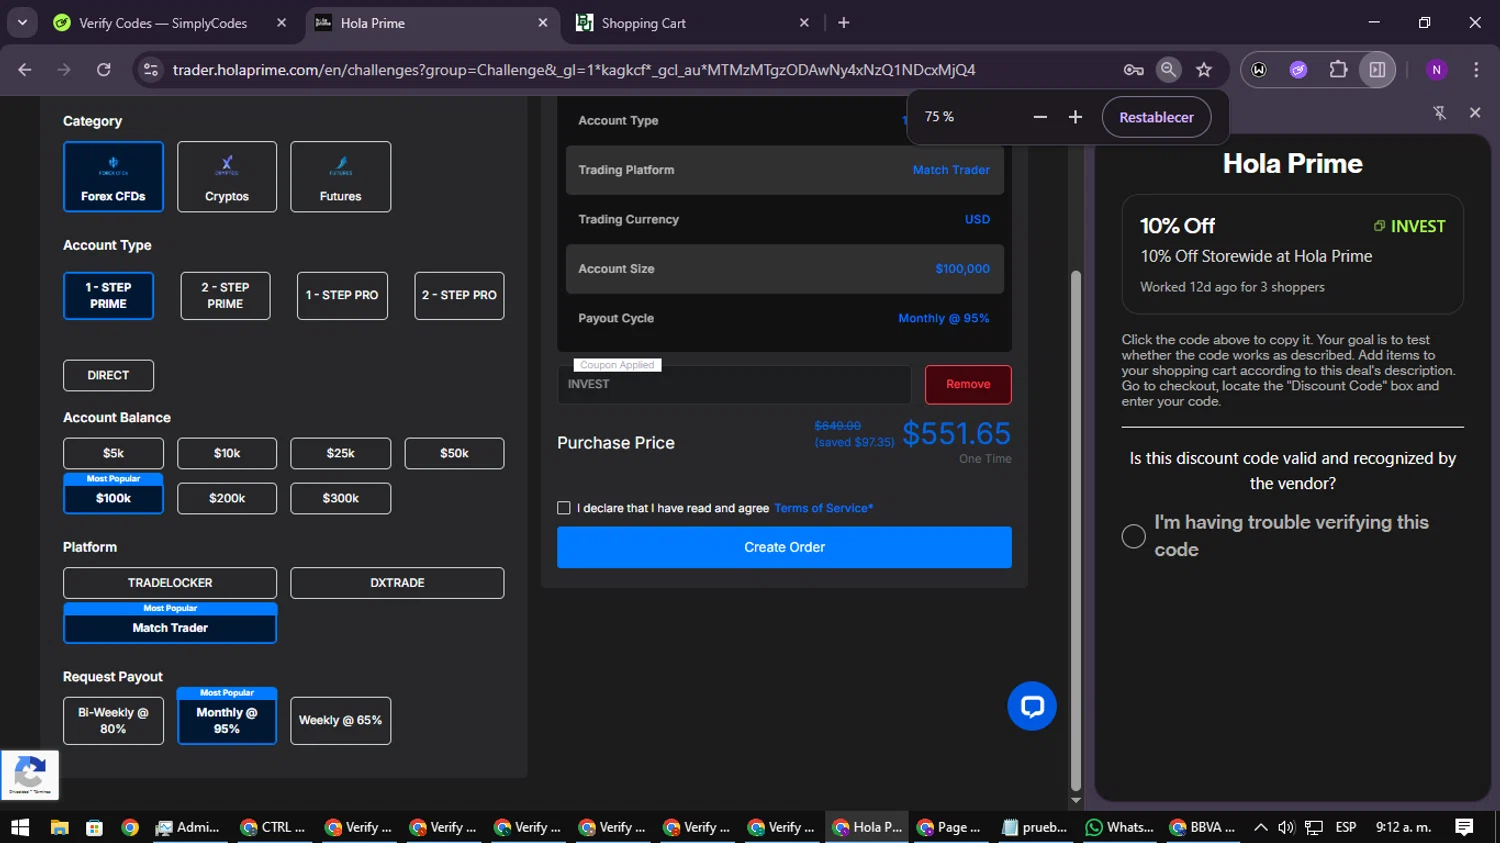
Task: Decrease zoom with the minus button
Action: tap(1040, 117)
